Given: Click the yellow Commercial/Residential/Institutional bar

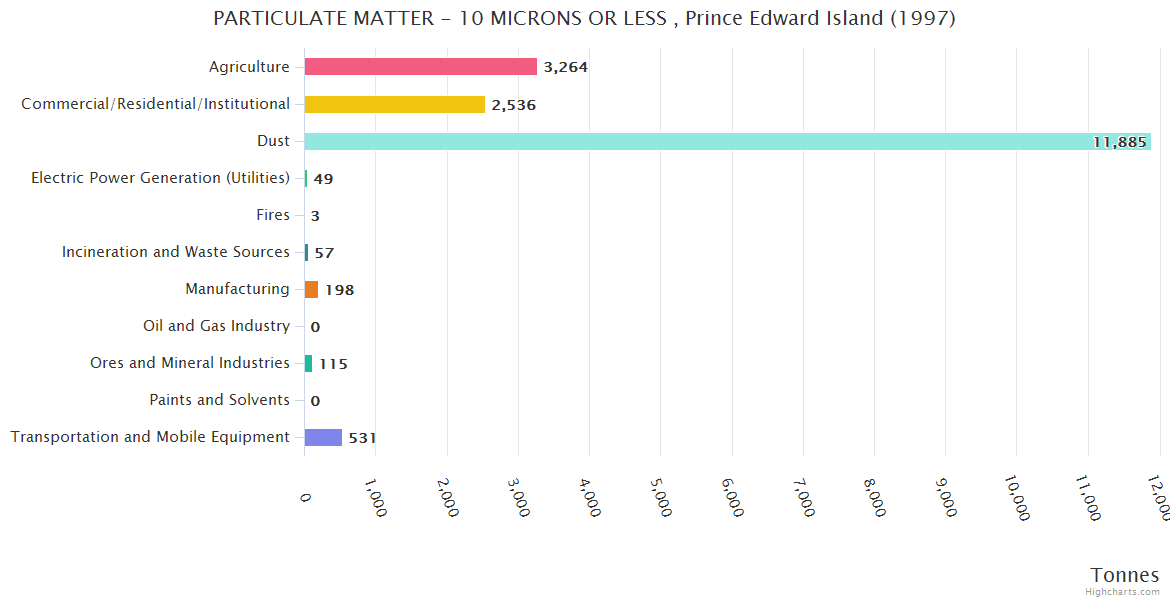Looking at the screenshot, I should (x=394, y=104).
